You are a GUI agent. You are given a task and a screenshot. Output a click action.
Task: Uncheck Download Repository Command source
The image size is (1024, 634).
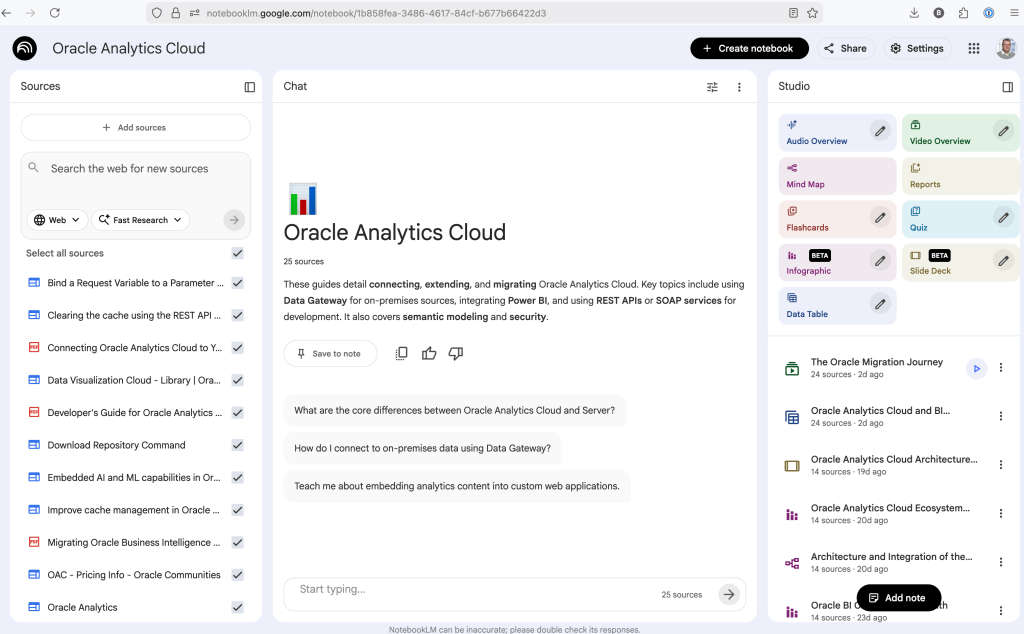237,445
